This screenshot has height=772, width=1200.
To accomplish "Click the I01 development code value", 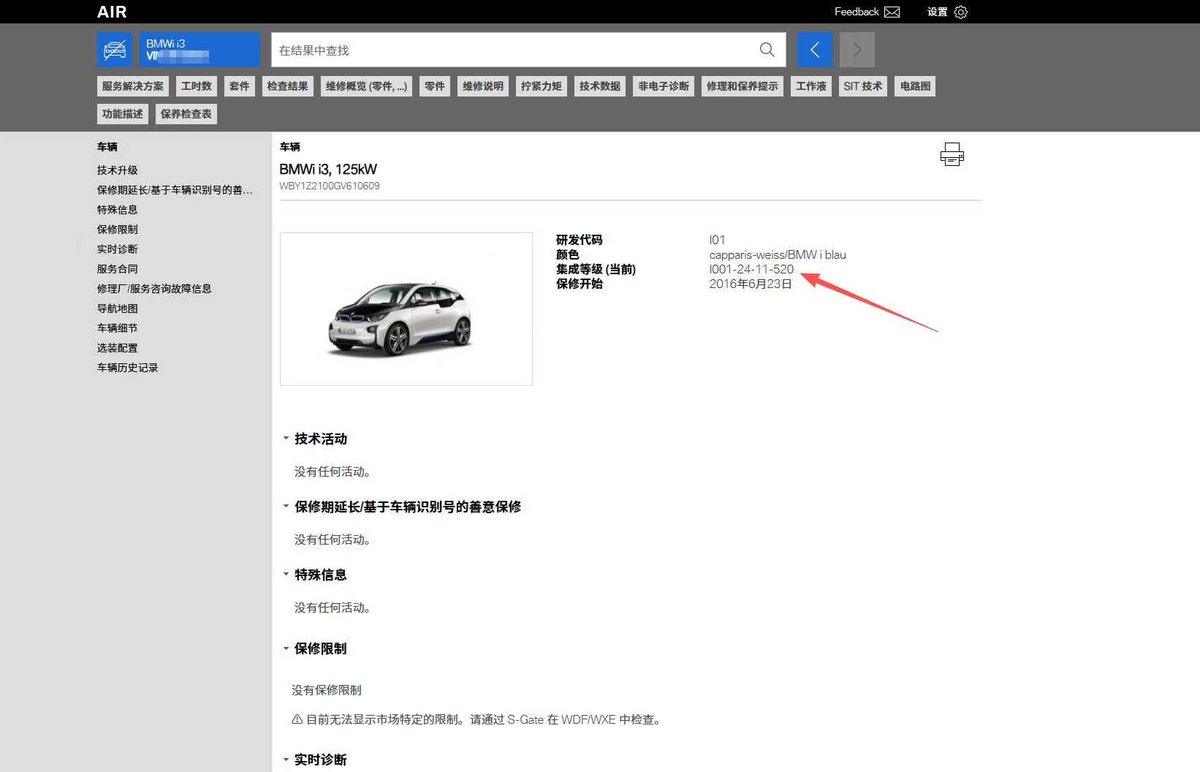I will [x=717, y=240].
